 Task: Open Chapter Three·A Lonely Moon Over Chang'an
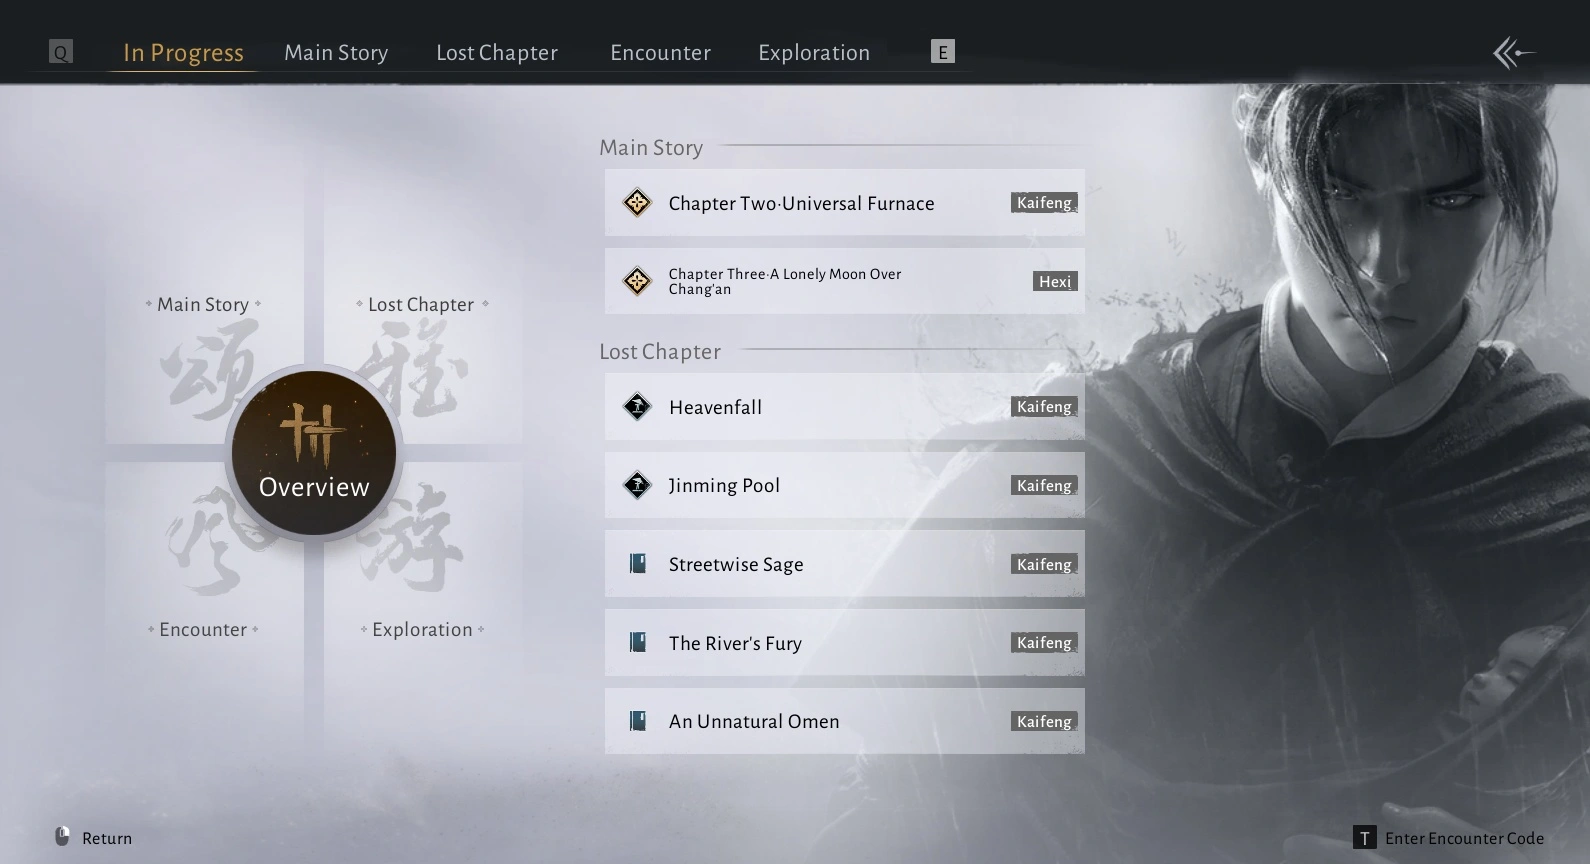click(x=844, y=281)
